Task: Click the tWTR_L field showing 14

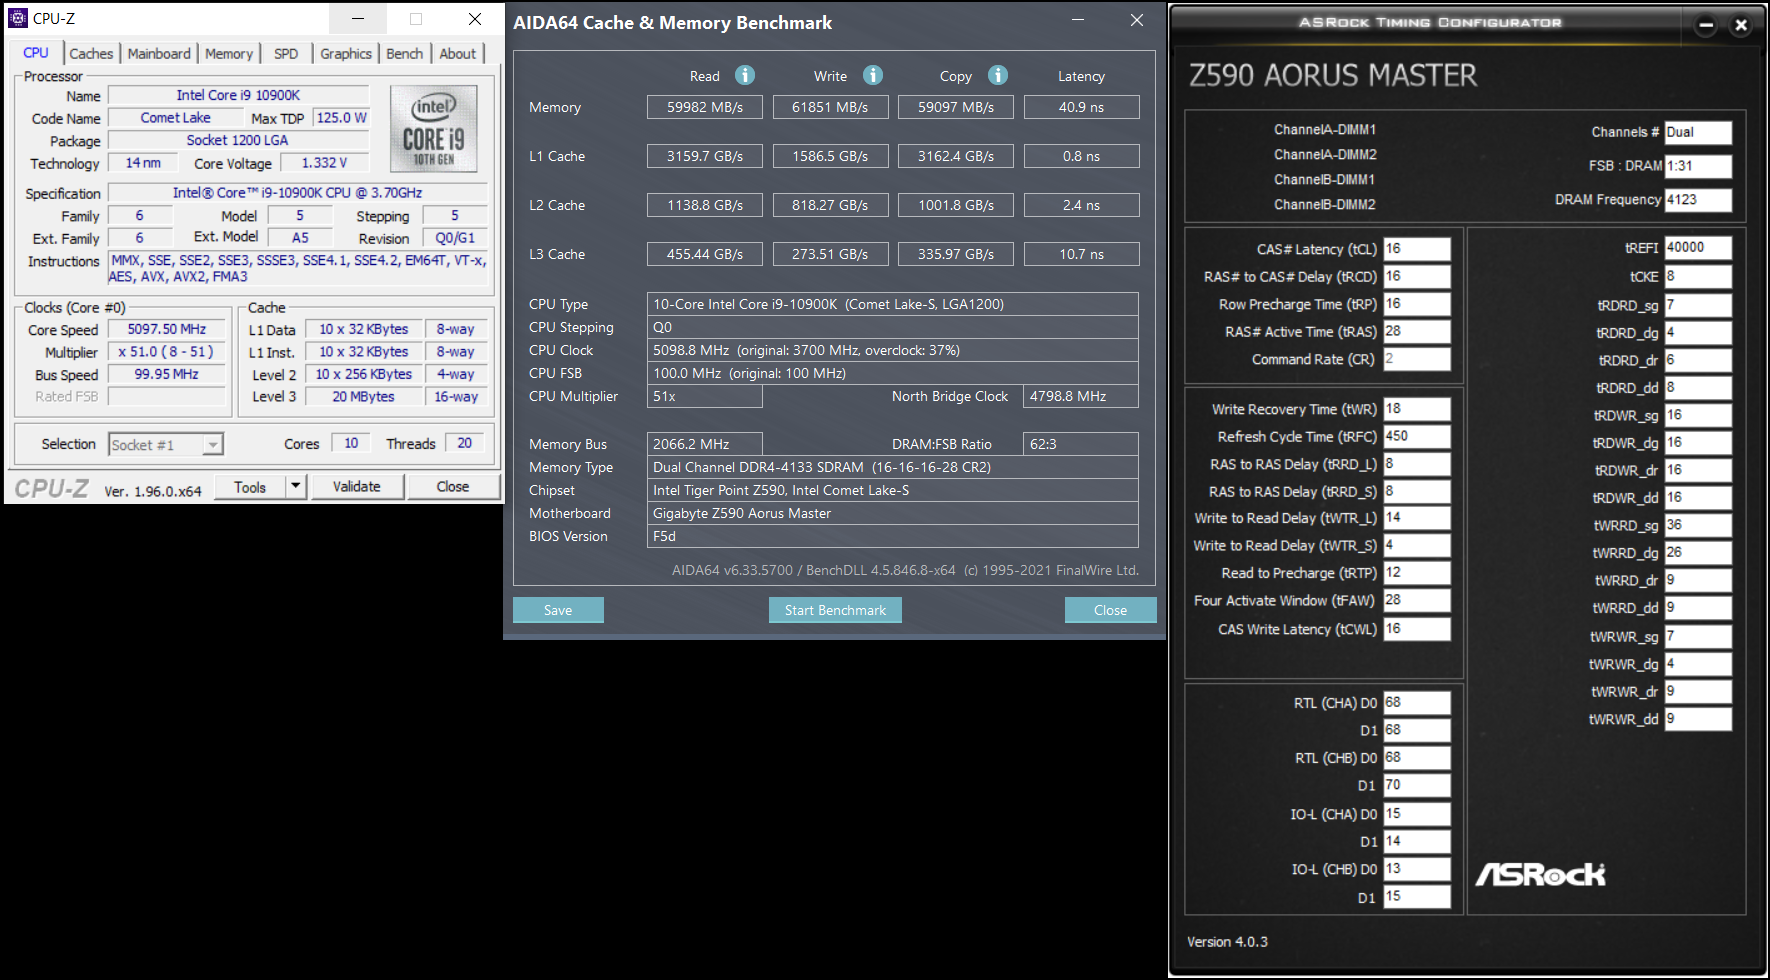Action: pos(1417,518)
